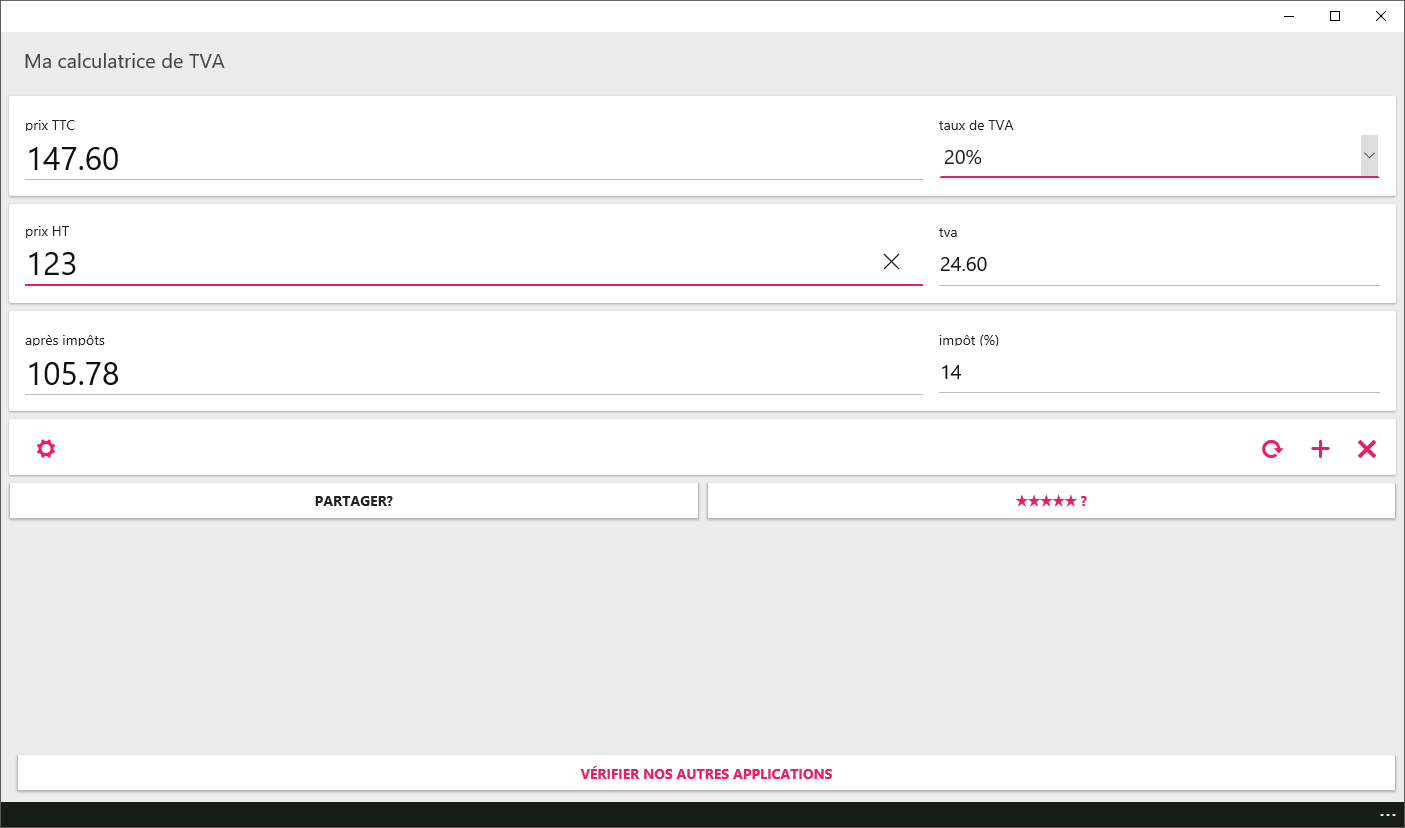Maximize the application window
1405x828 pixels.
pos(1335,16)
